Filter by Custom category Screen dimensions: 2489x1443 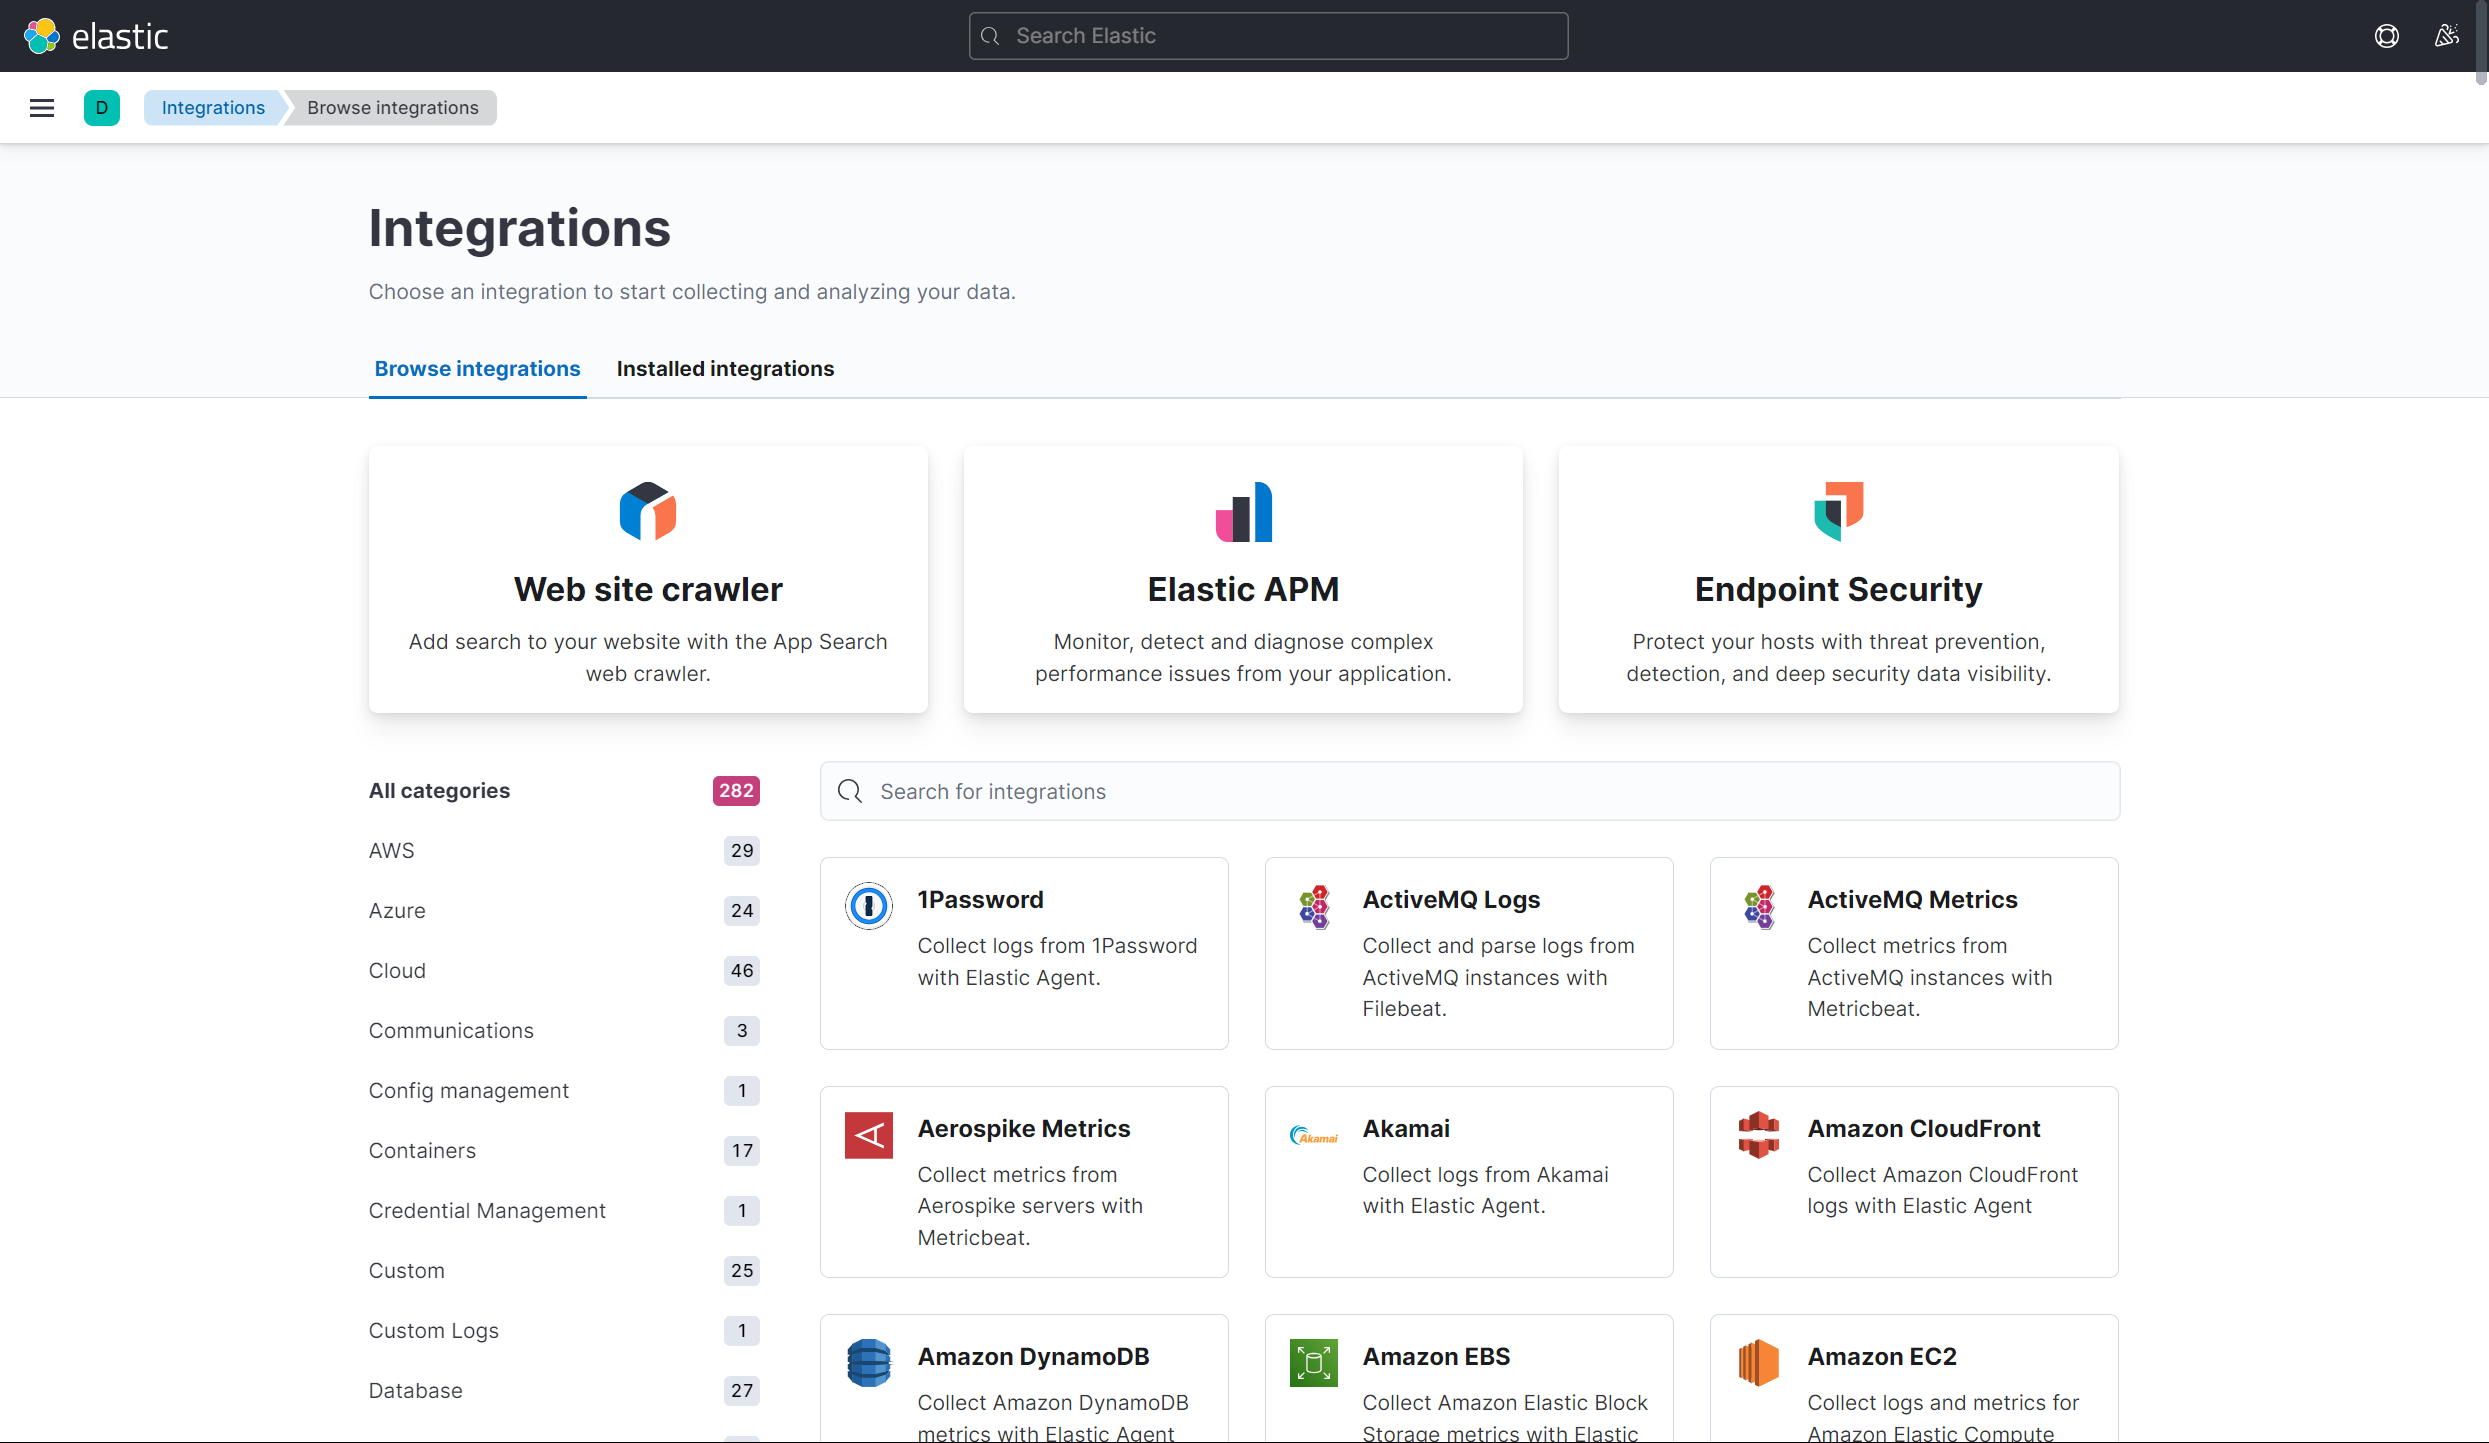point(564,1271)
